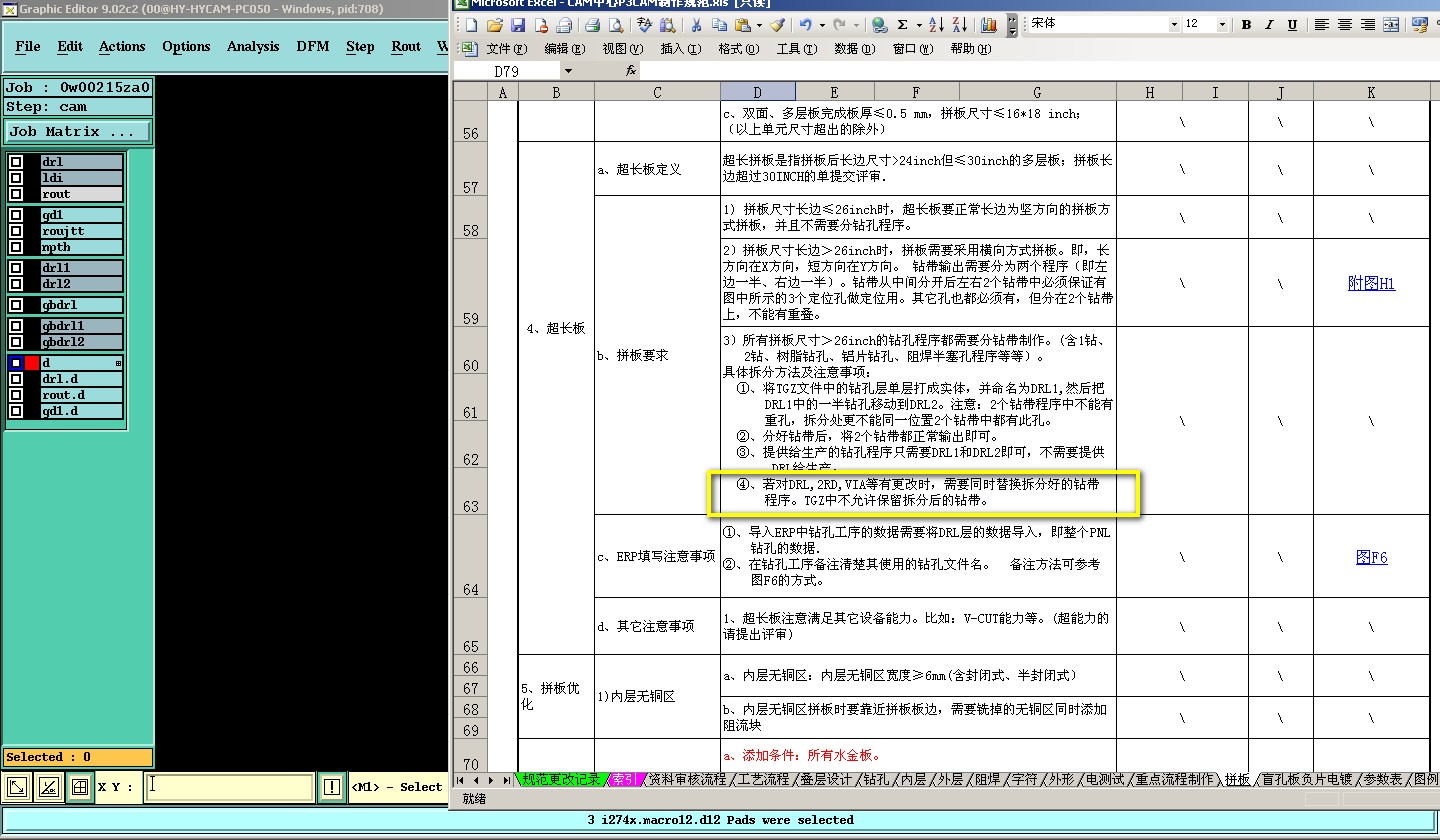The image size is (1440, 840).
Task: Click the exclamation mark button in Graphic Editor
Action: pyautogui.click(x=332, y=787)
